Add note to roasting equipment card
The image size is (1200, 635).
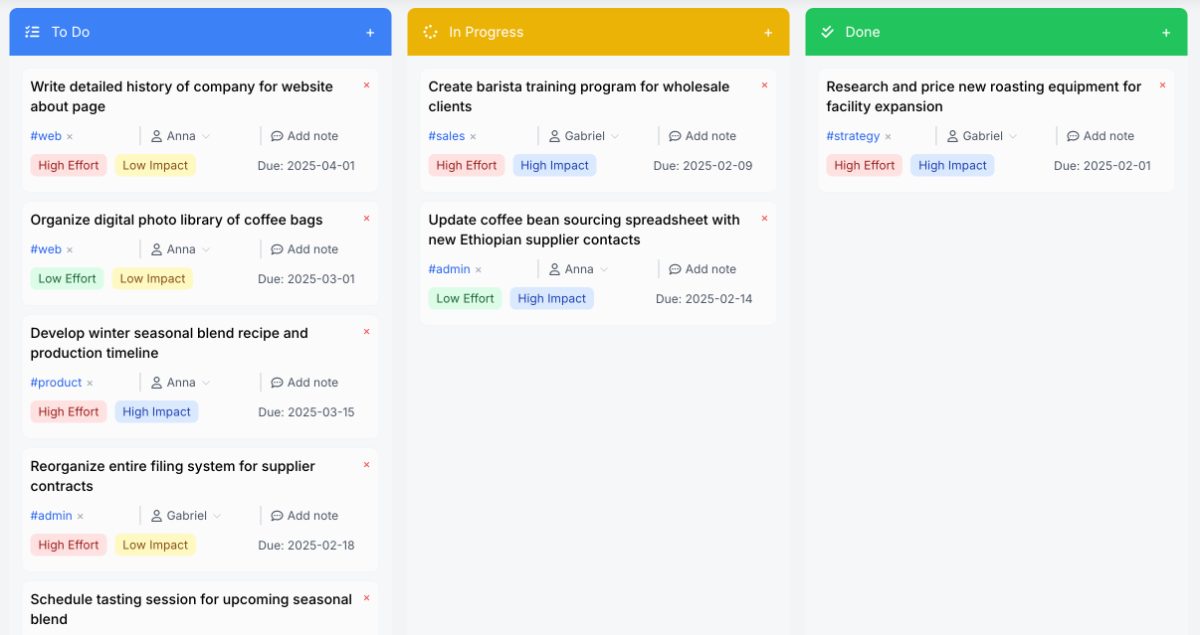pyautogui.click(x=1101, y=136)
